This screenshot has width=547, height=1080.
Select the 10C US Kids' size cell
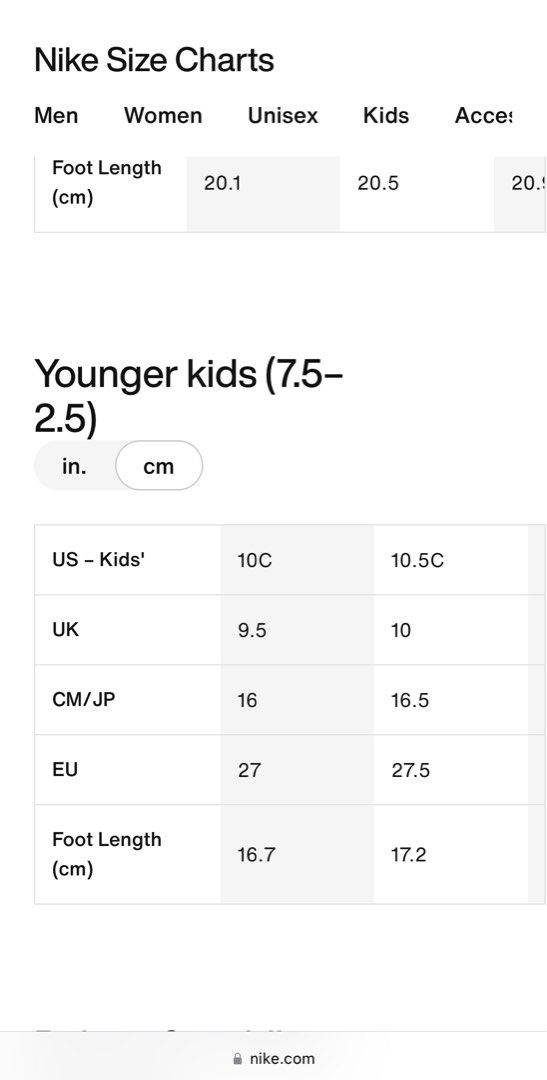tap(297, 560)
